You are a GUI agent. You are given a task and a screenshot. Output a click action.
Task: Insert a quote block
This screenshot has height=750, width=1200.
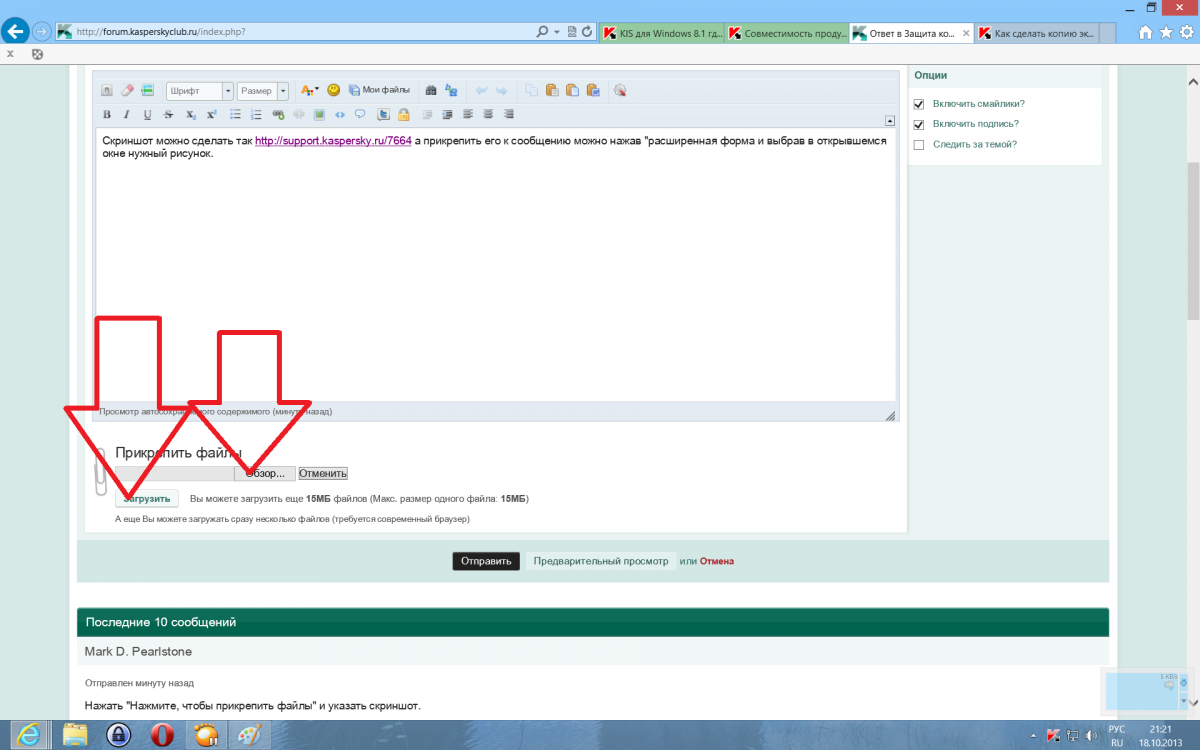pyautogui.click(x=360, y=115)
